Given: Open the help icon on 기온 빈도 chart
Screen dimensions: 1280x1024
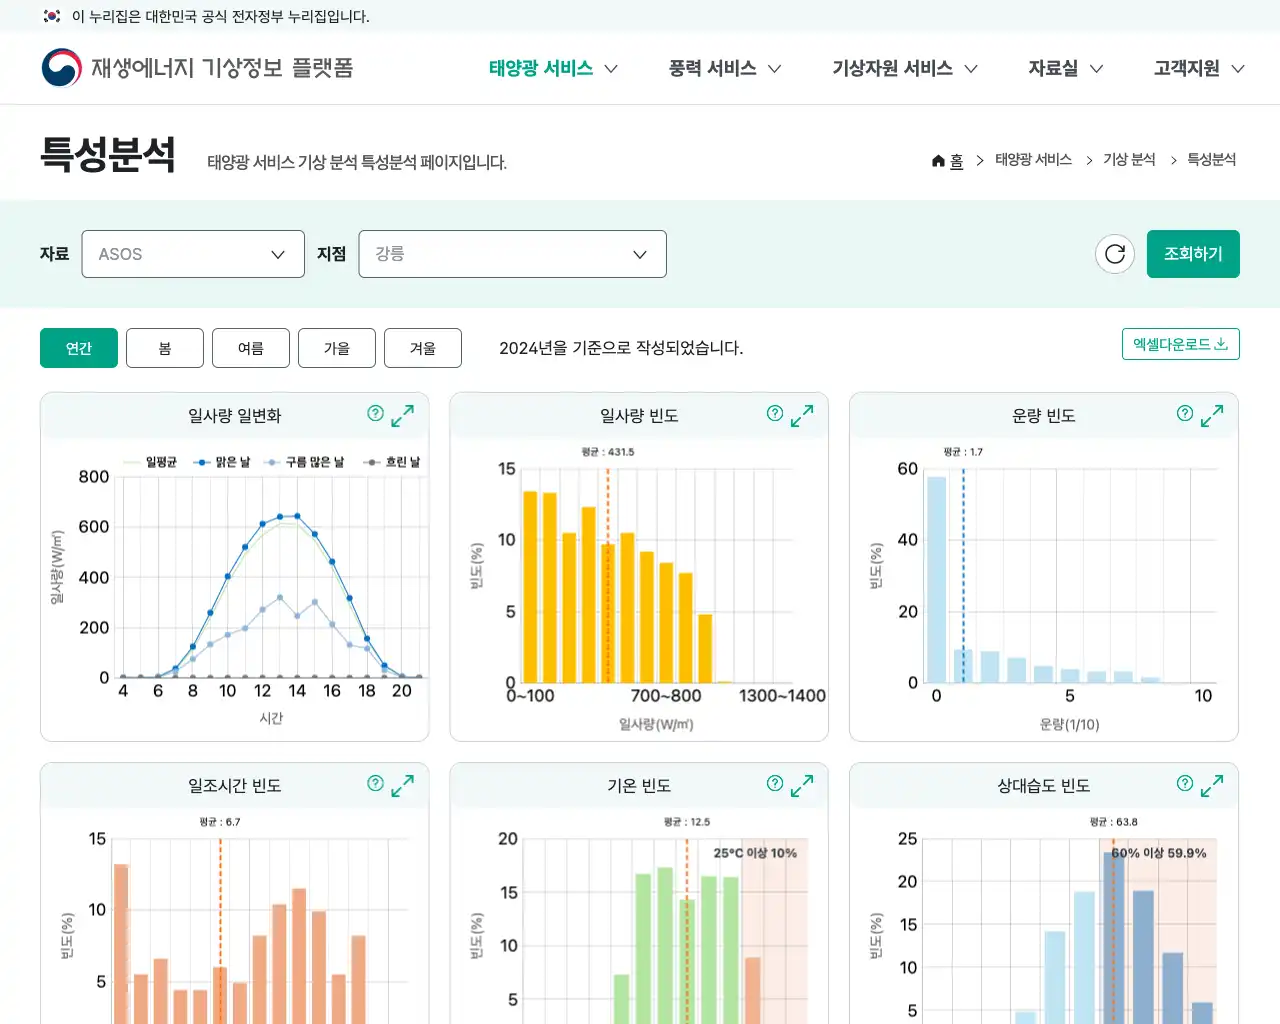Looking at the screenshot, I should point(774,784).
